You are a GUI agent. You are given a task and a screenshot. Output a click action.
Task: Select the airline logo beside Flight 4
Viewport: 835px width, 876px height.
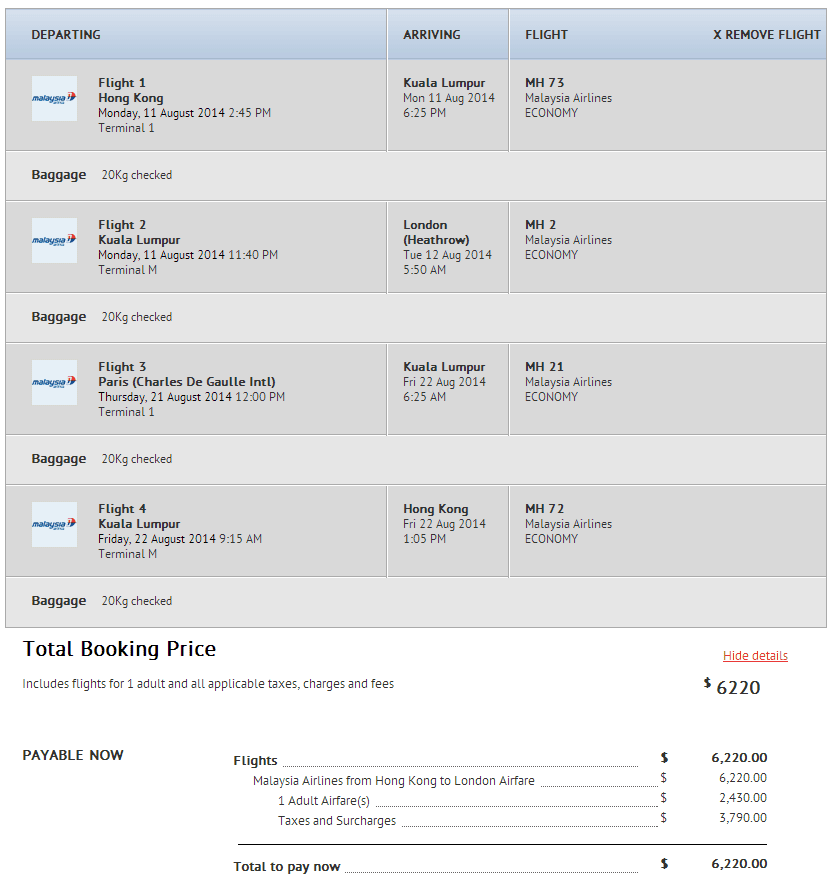pos(54,524)
